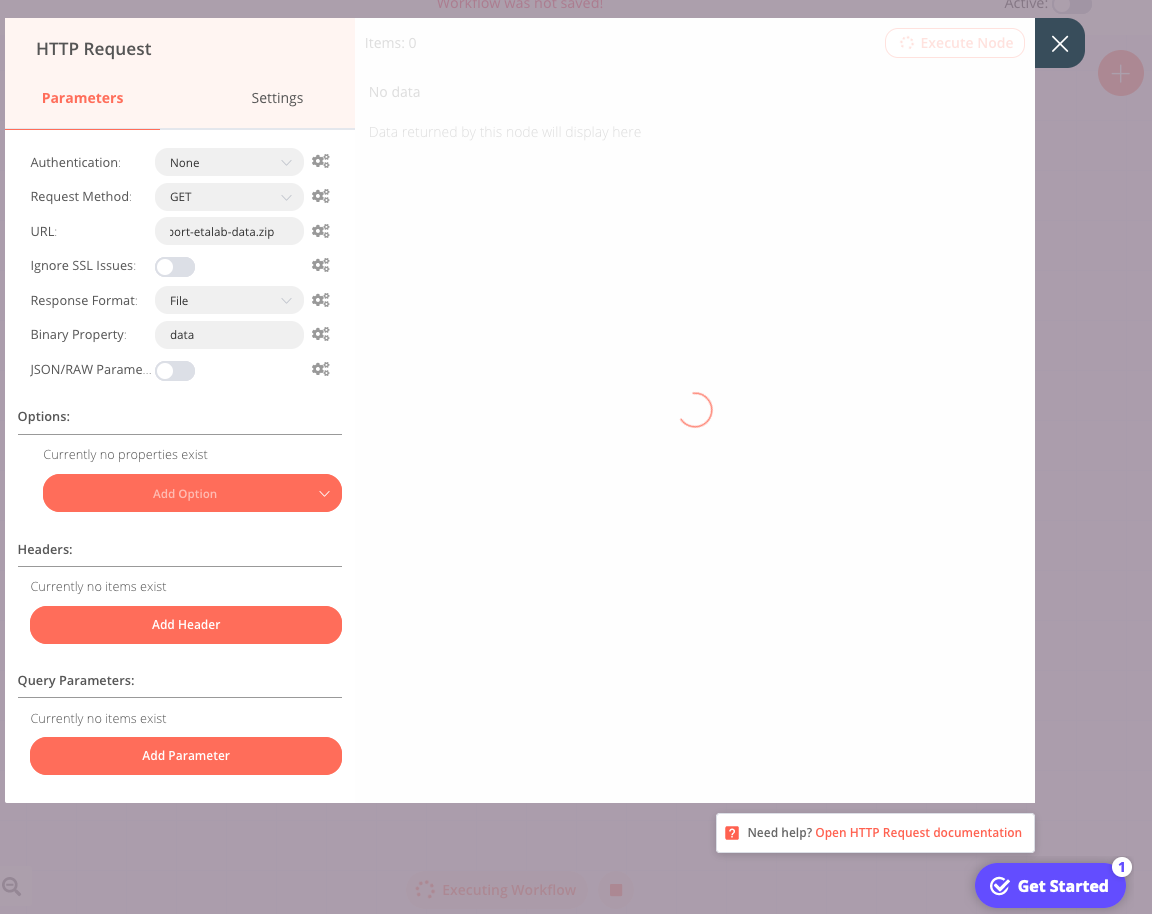This screenshot has width=1152, height=914.
Task: Open Authentication parameter options gear
Action: pos(320,161)
